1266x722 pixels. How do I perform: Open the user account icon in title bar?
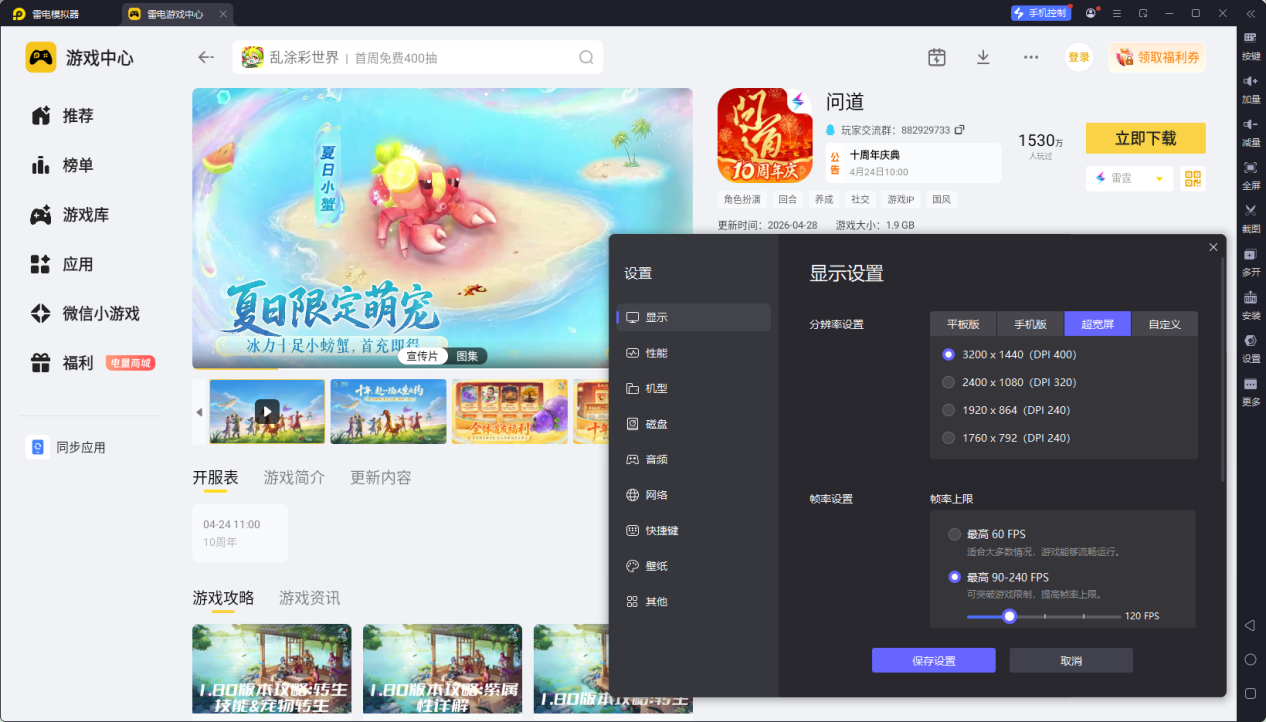point(1090,13)
